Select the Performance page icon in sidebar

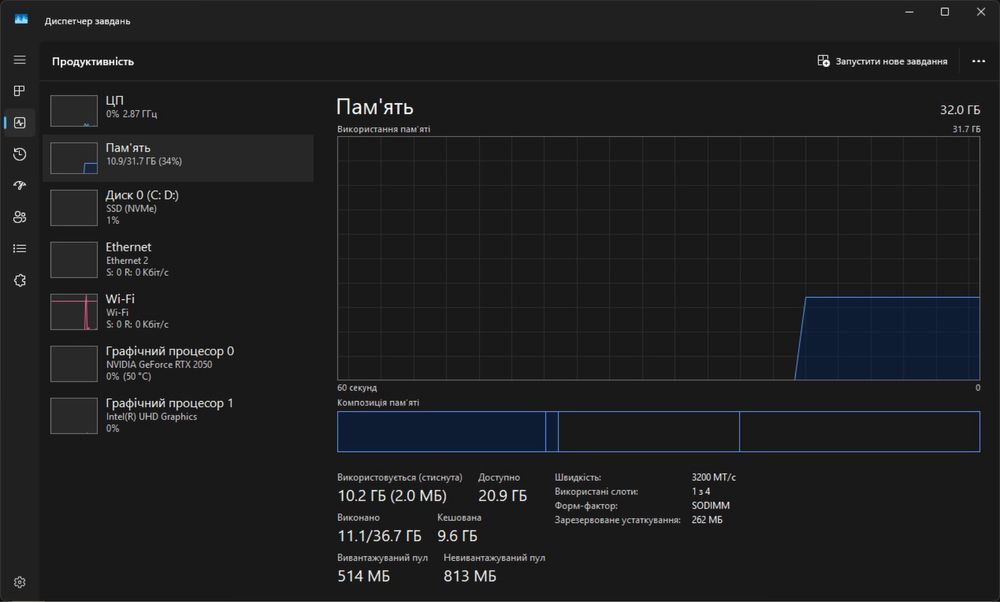click(x=20, y=122)
